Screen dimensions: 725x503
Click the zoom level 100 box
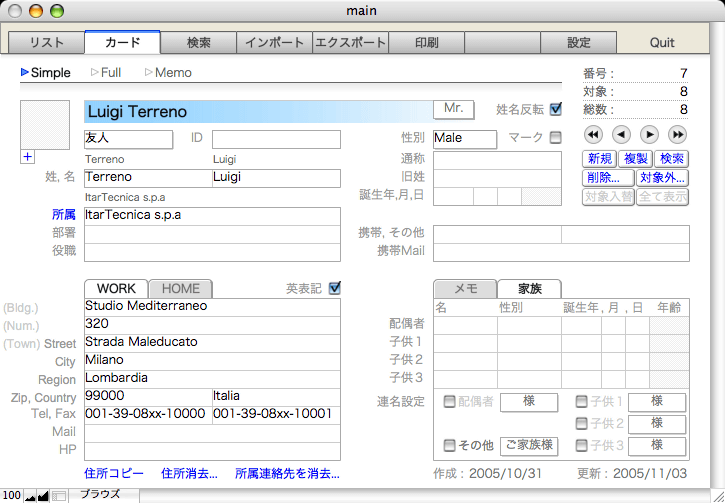point(11,496)
